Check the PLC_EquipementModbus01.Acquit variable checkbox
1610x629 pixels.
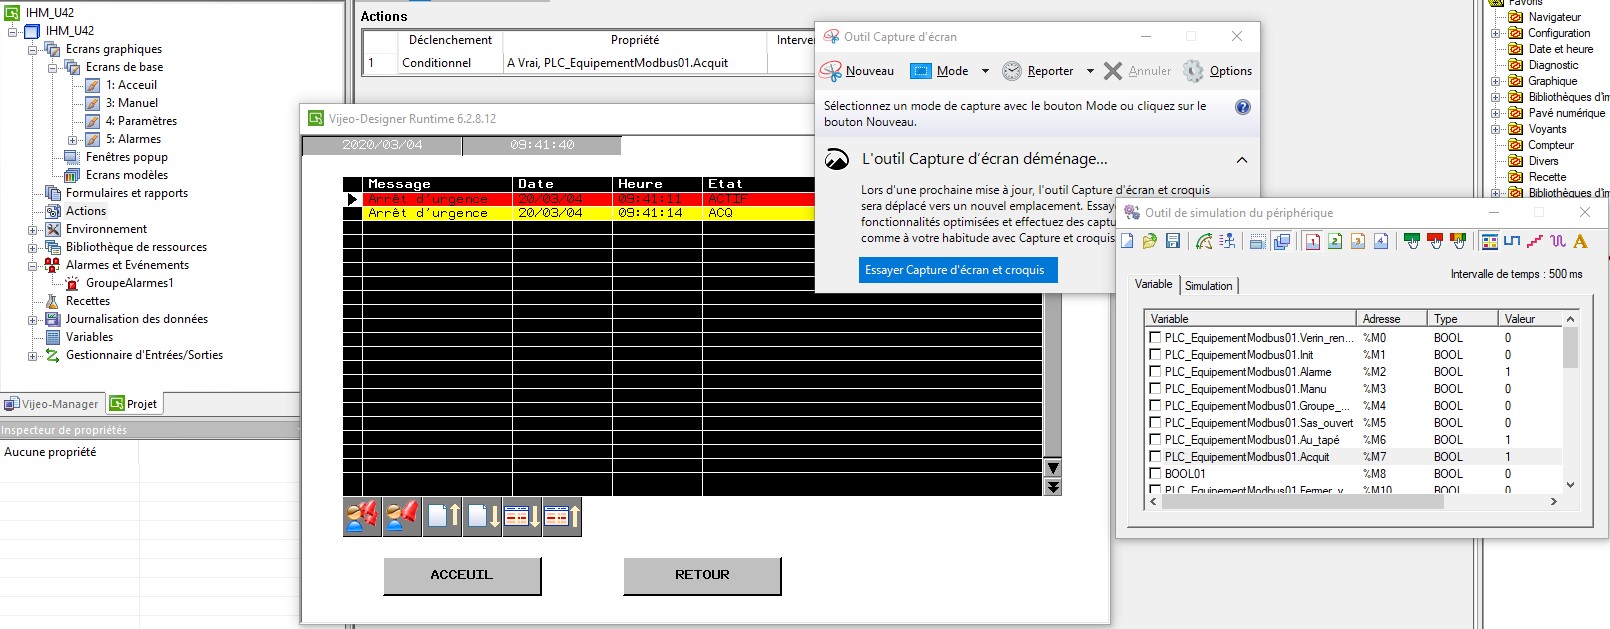1155,457
